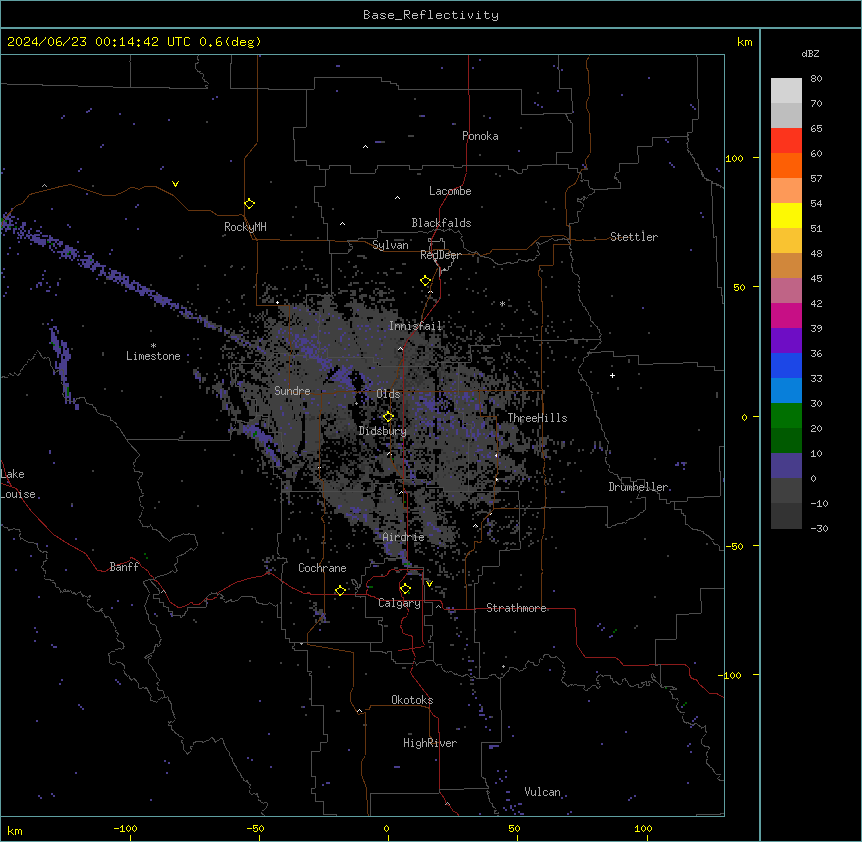The height and width of the screenshot is (842, 862).
Task: Click the Banff label
Action: [124, 567]
